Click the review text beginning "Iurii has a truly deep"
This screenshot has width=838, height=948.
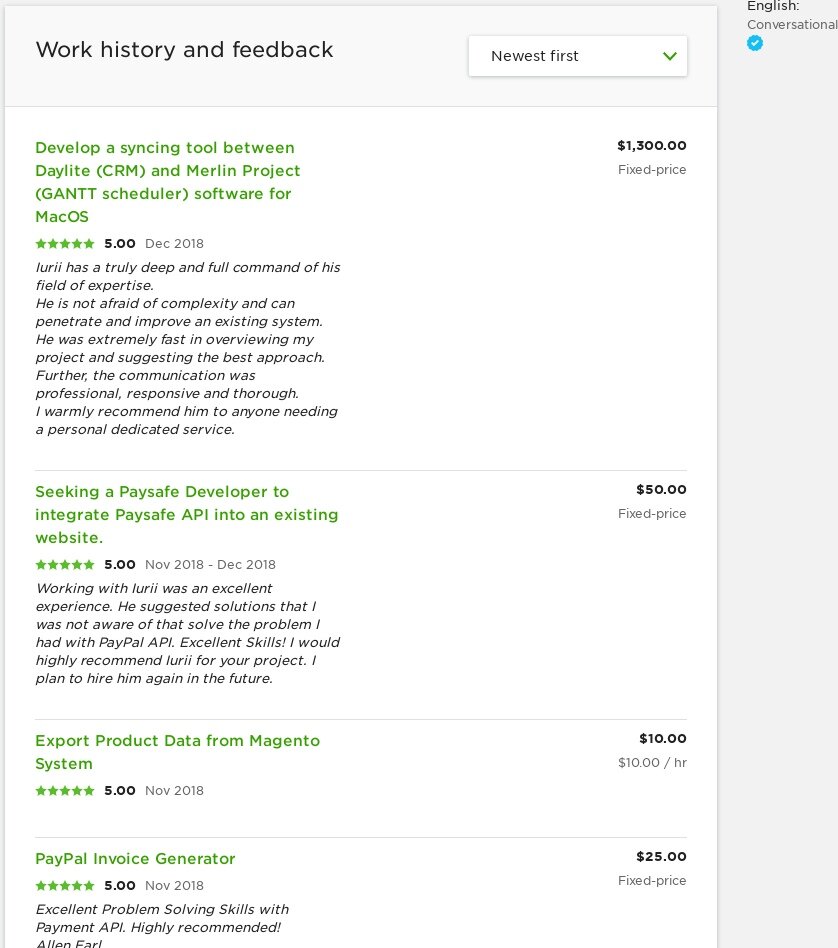click(188, 348)
